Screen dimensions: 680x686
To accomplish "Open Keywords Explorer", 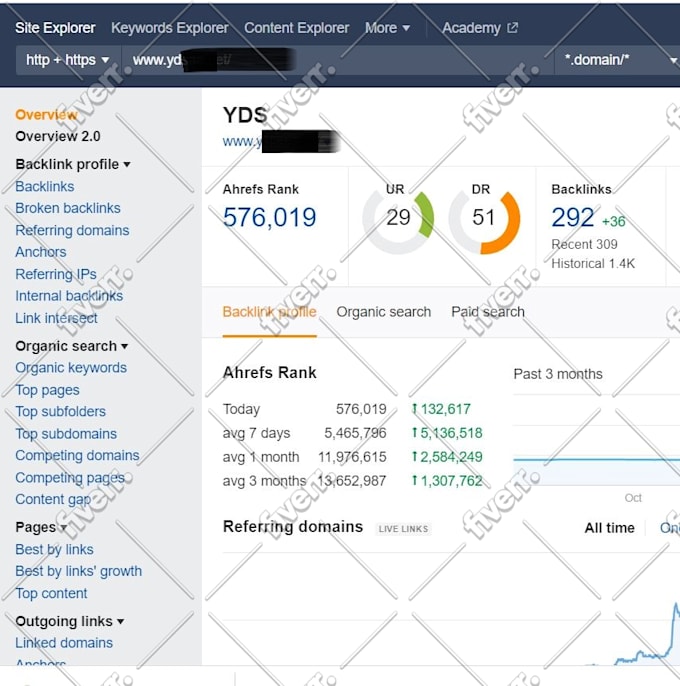I will (170, 28).
